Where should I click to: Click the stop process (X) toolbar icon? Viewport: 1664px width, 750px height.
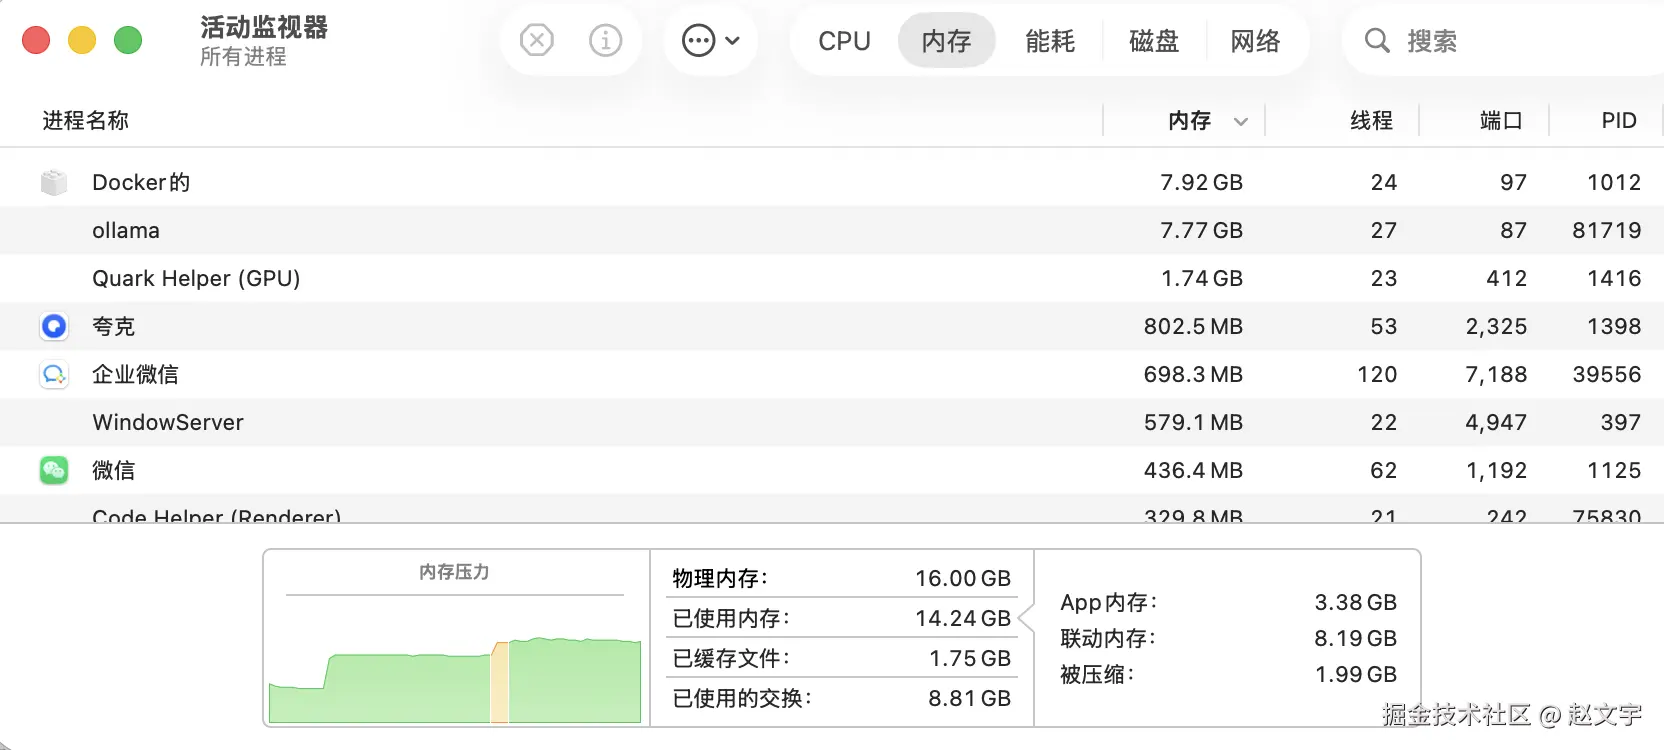click(x=537, y=41)
